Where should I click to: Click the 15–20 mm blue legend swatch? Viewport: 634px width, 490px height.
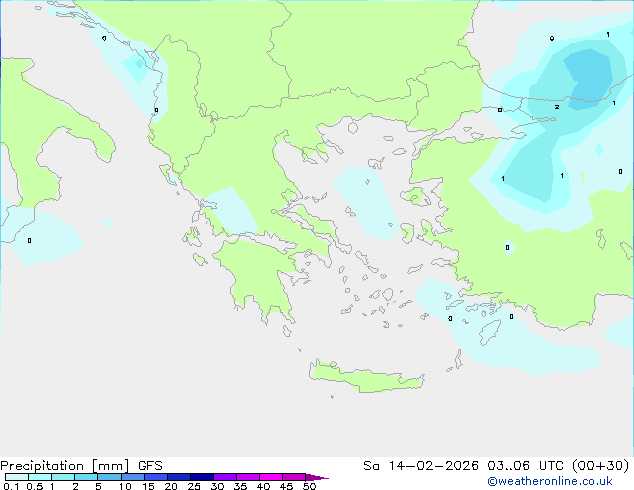tap(156, 477)
